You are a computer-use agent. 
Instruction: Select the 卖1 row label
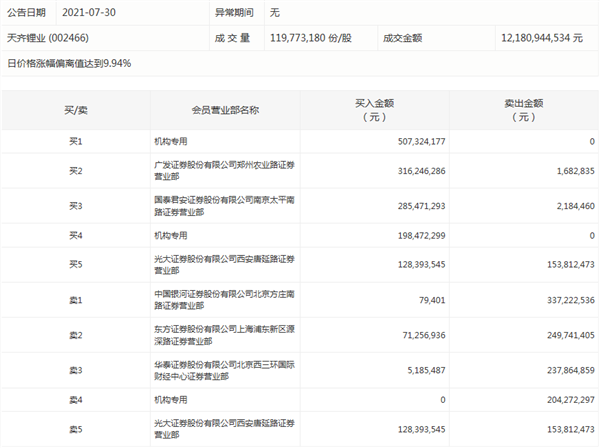(x=76, y=300)
